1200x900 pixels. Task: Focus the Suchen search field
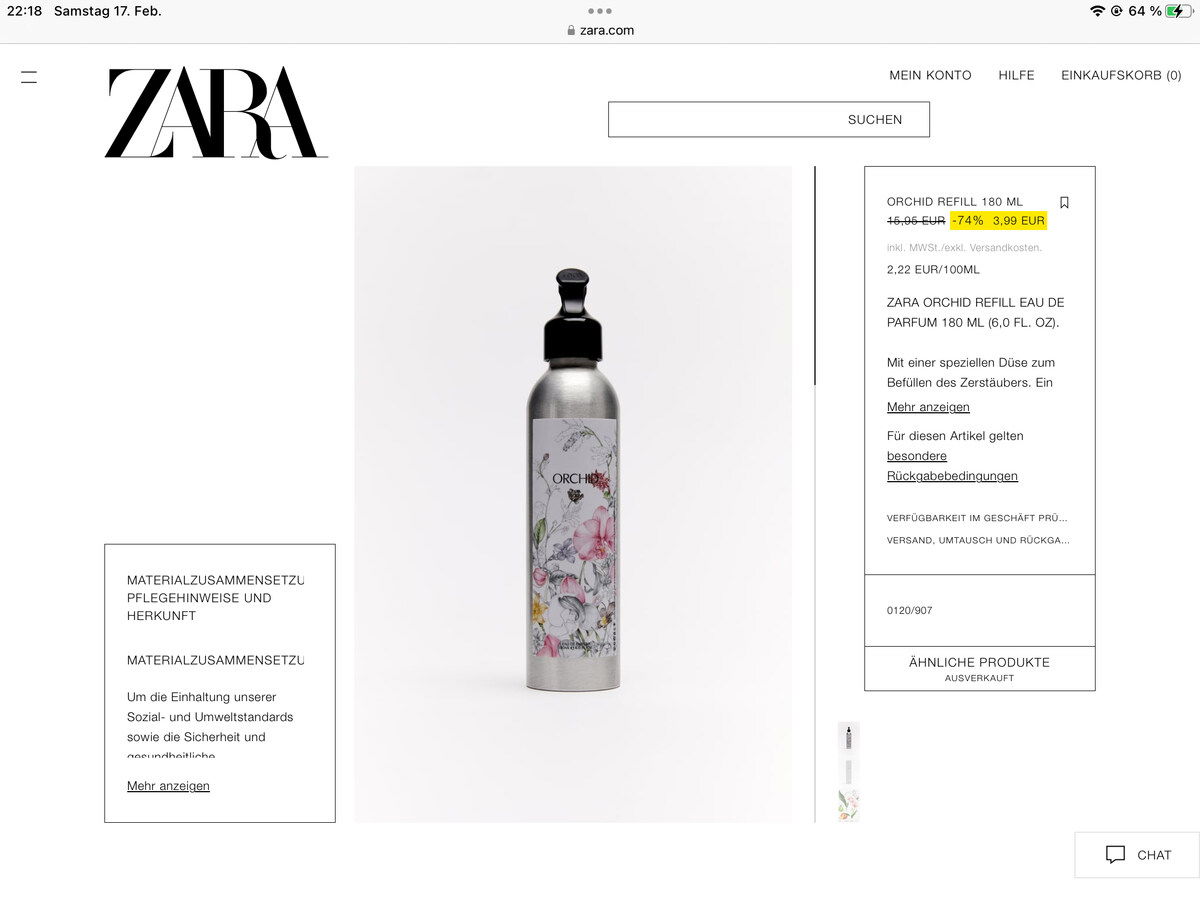click(768, 119)
